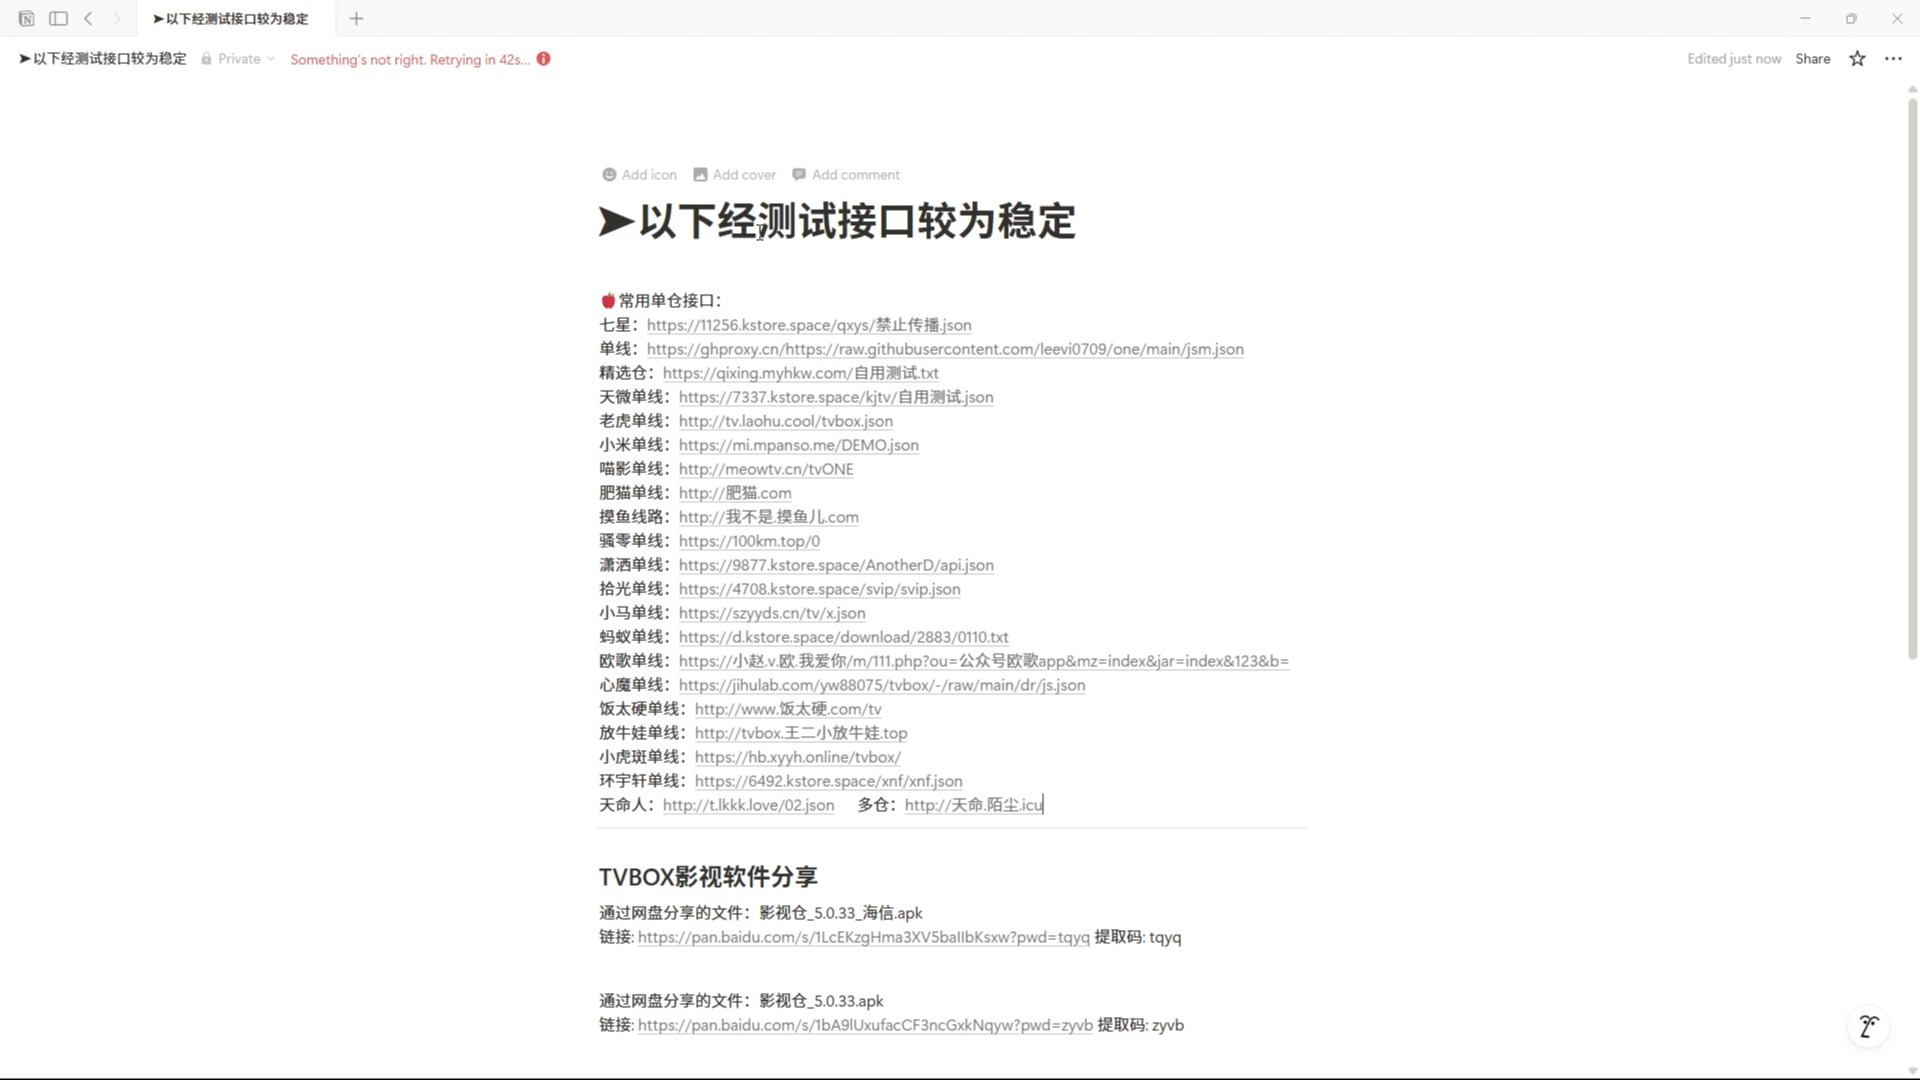Click the red error info icon

(x=543, y=59)
